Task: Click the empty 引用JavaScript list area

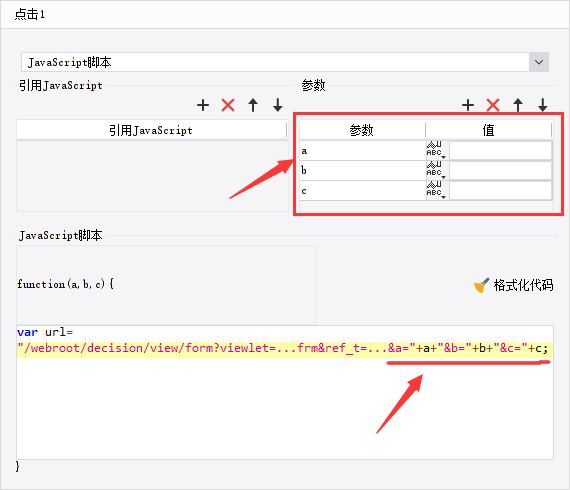Action: [152, 176]
